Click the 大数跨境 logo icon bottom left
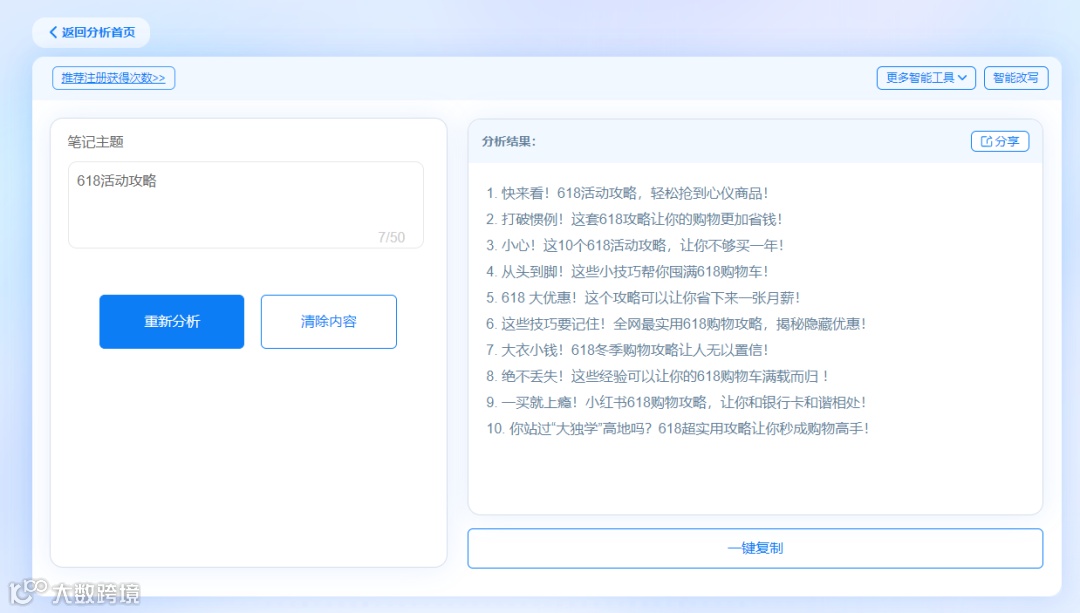 click(28, 594)
